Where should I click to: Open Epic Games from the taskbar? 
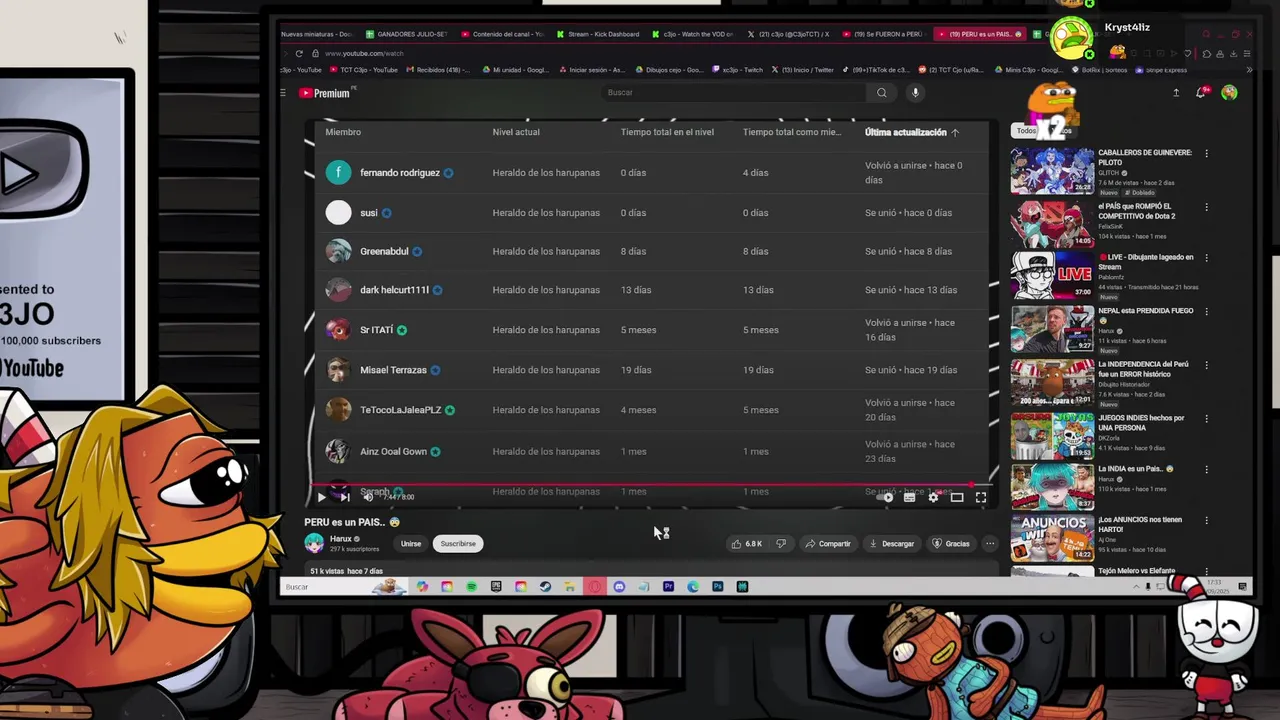coord(496,587)
